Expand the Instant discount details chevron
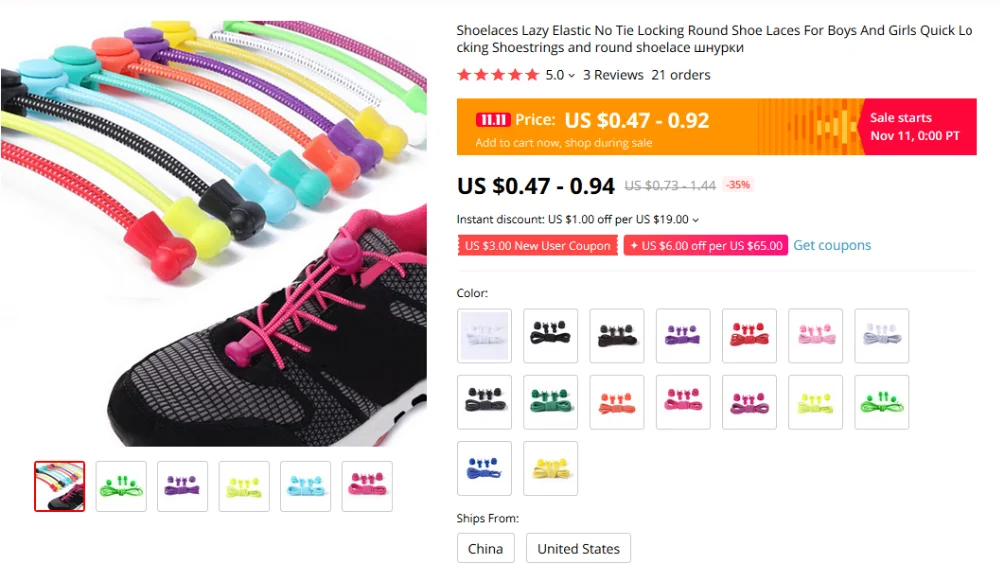1000x564 pixels. 696,220
